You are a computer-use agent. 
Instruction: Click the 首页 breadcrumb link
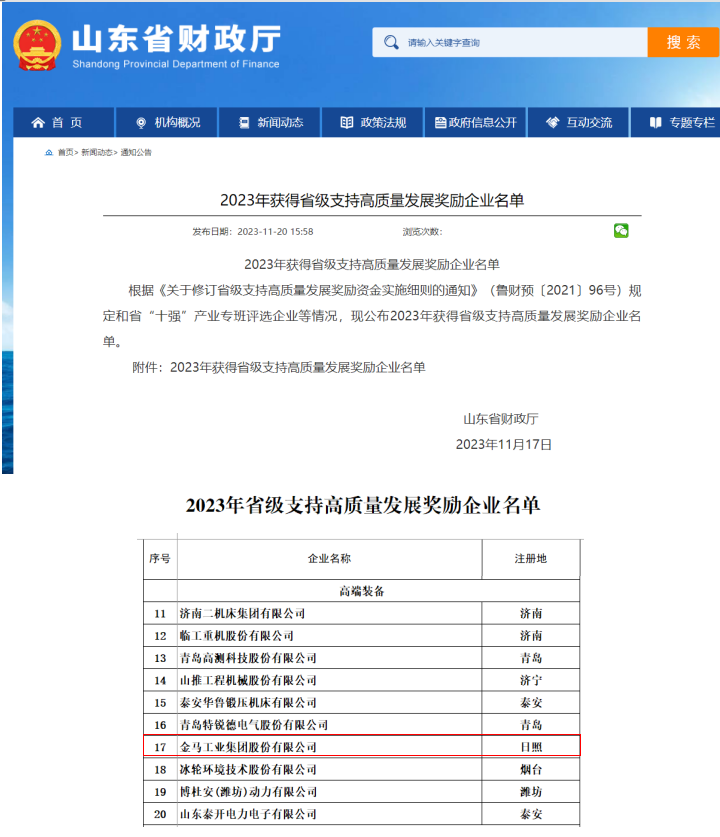pos(66,153)
